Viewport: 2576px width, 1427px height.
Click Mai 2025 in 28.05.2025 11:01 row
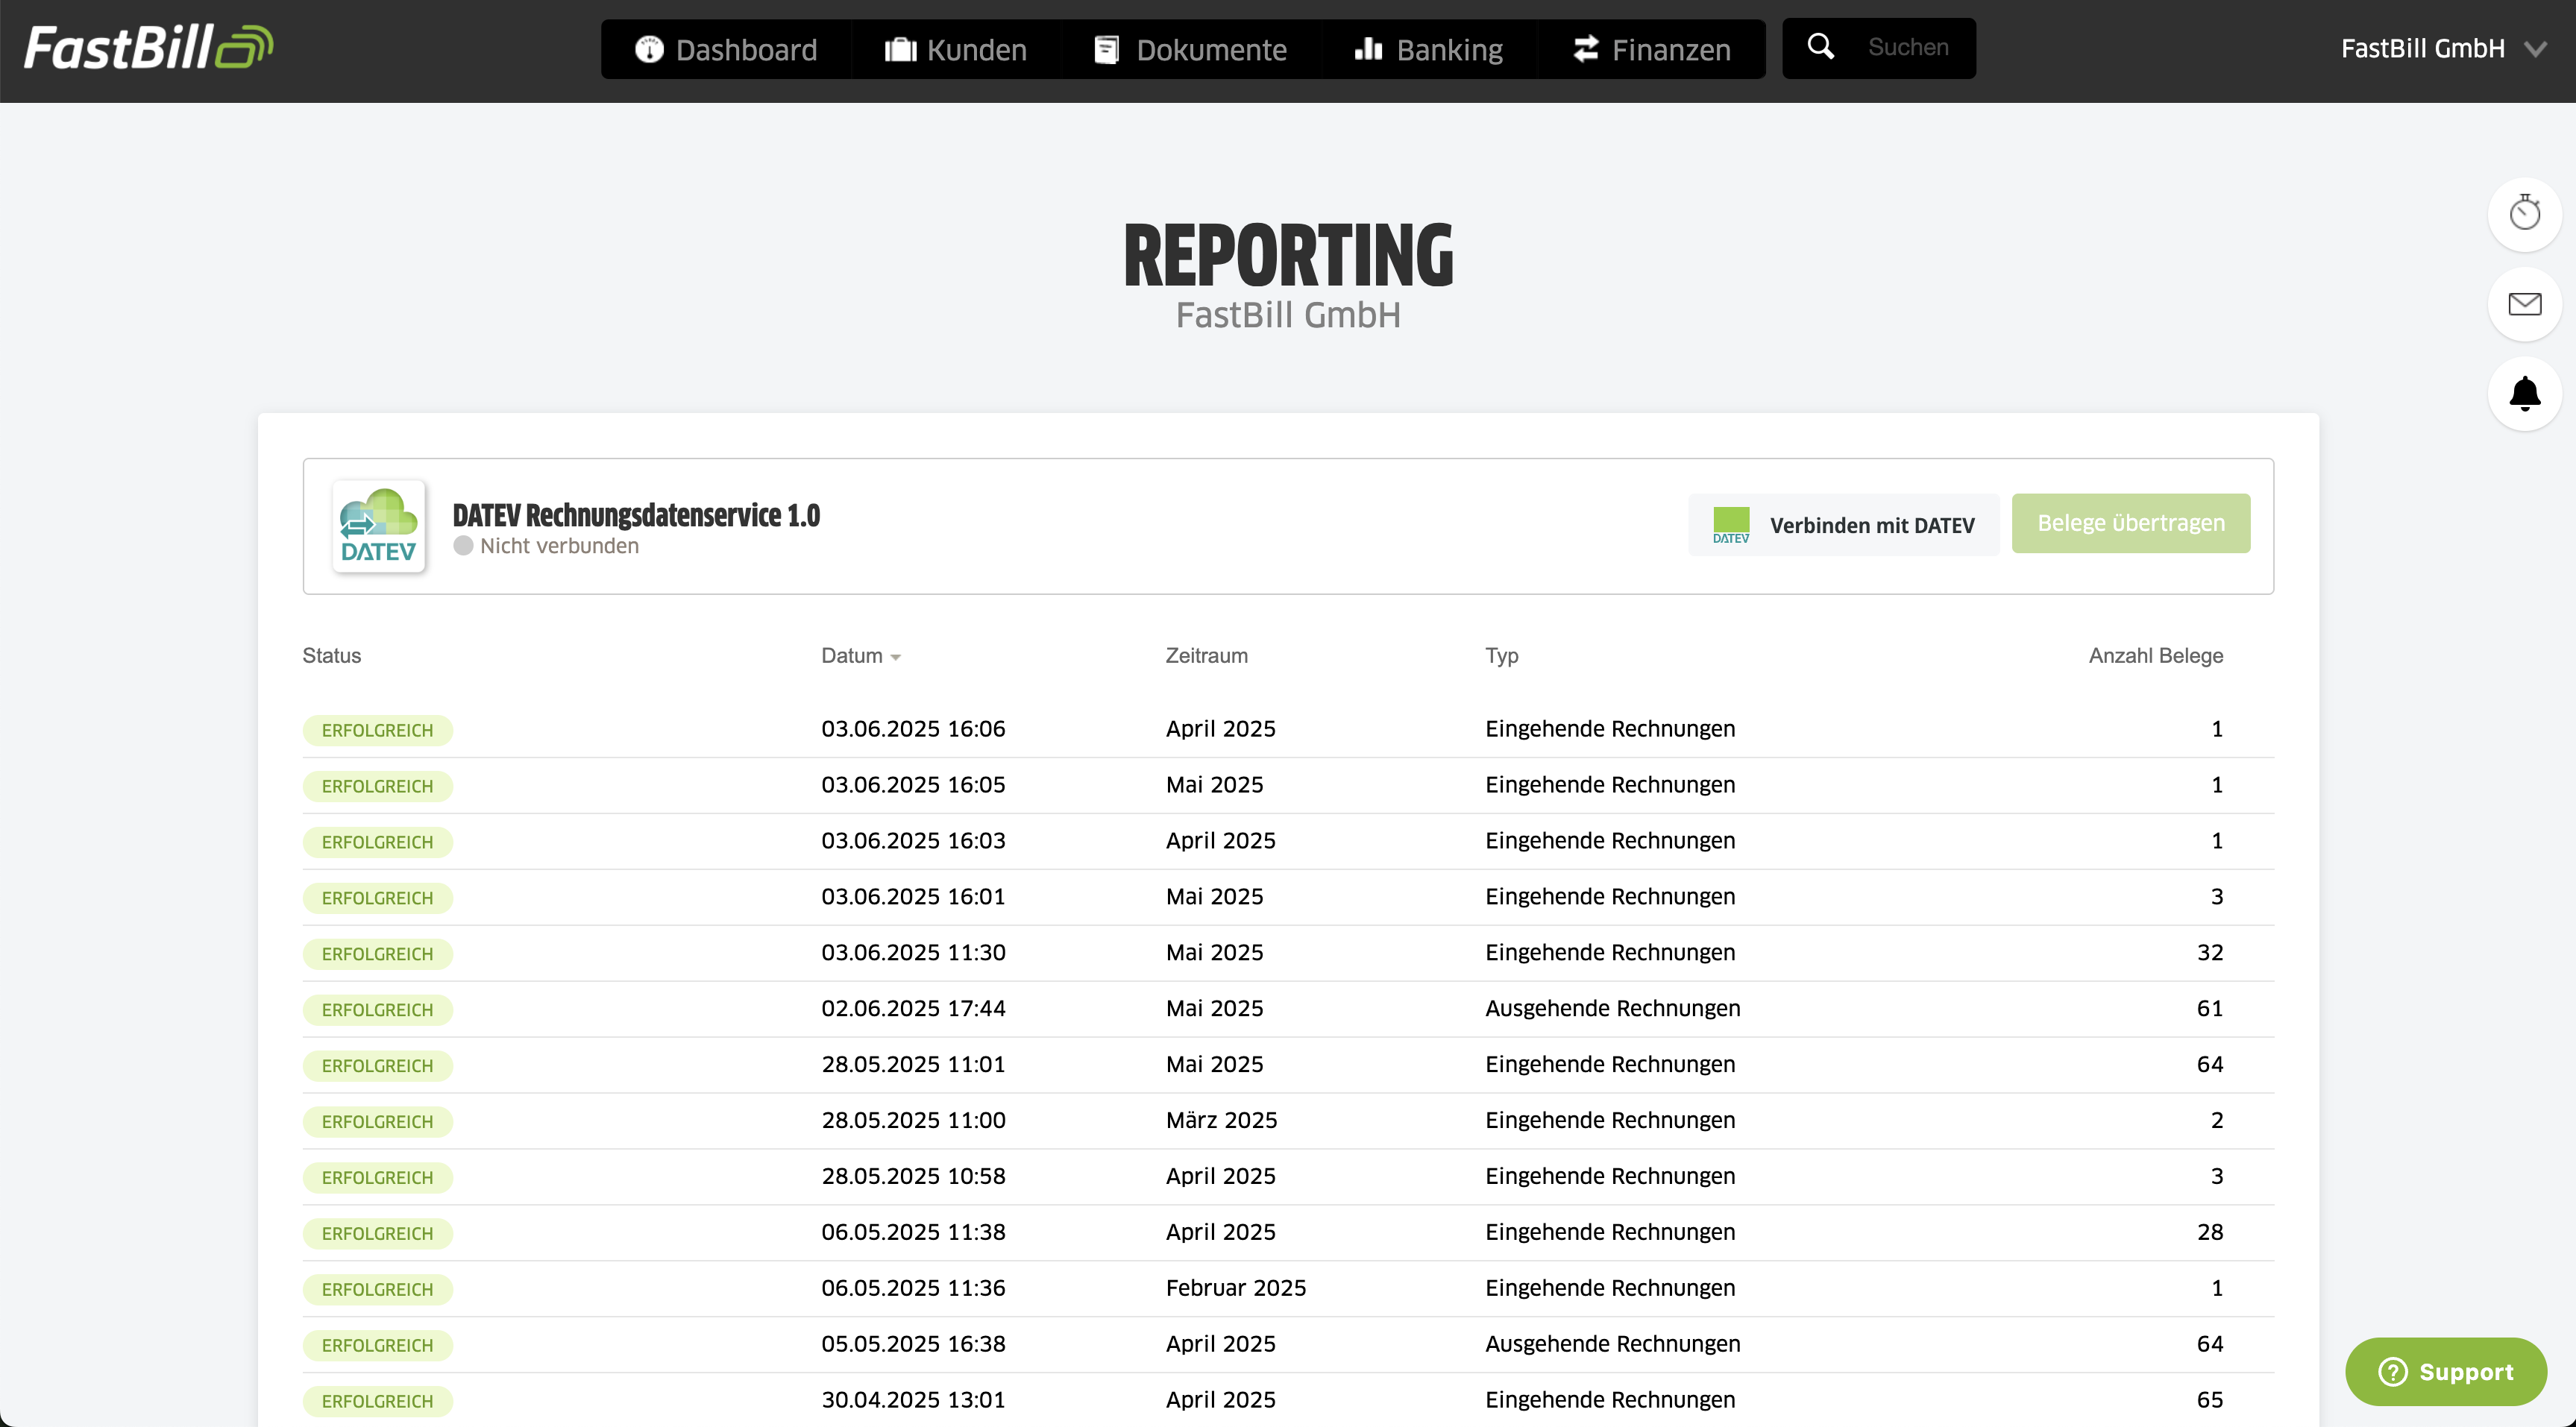(1214, 1065)
